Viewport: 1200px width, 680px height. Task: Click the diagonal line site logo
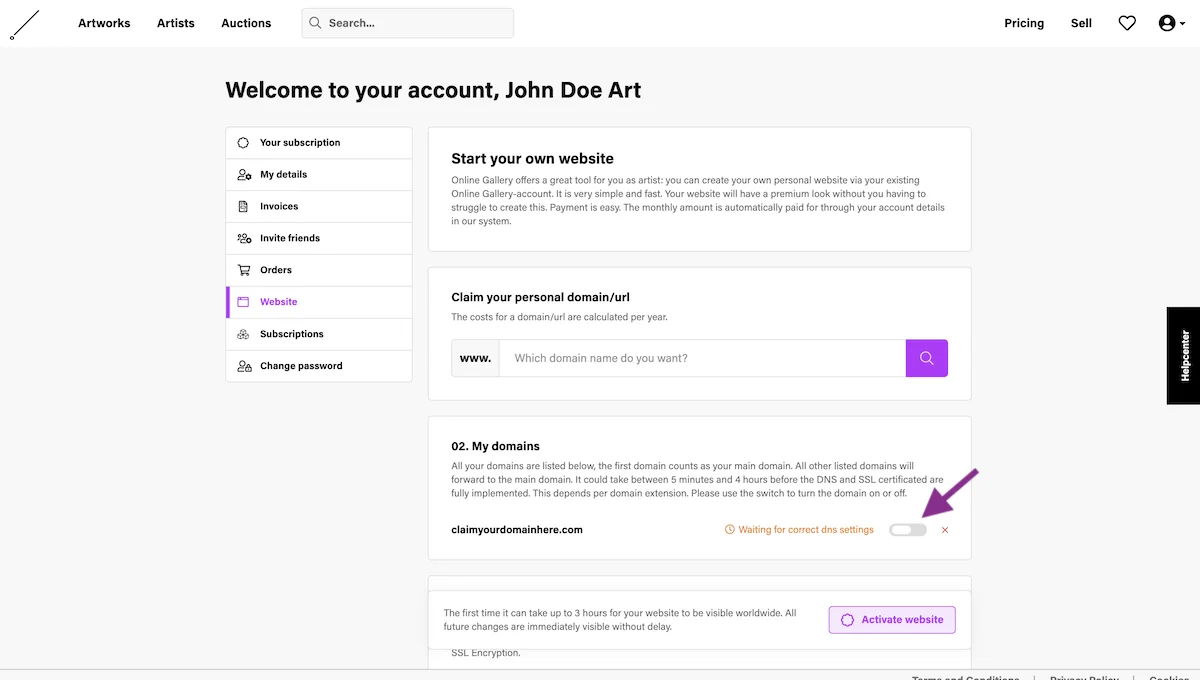tap(24, 24)
